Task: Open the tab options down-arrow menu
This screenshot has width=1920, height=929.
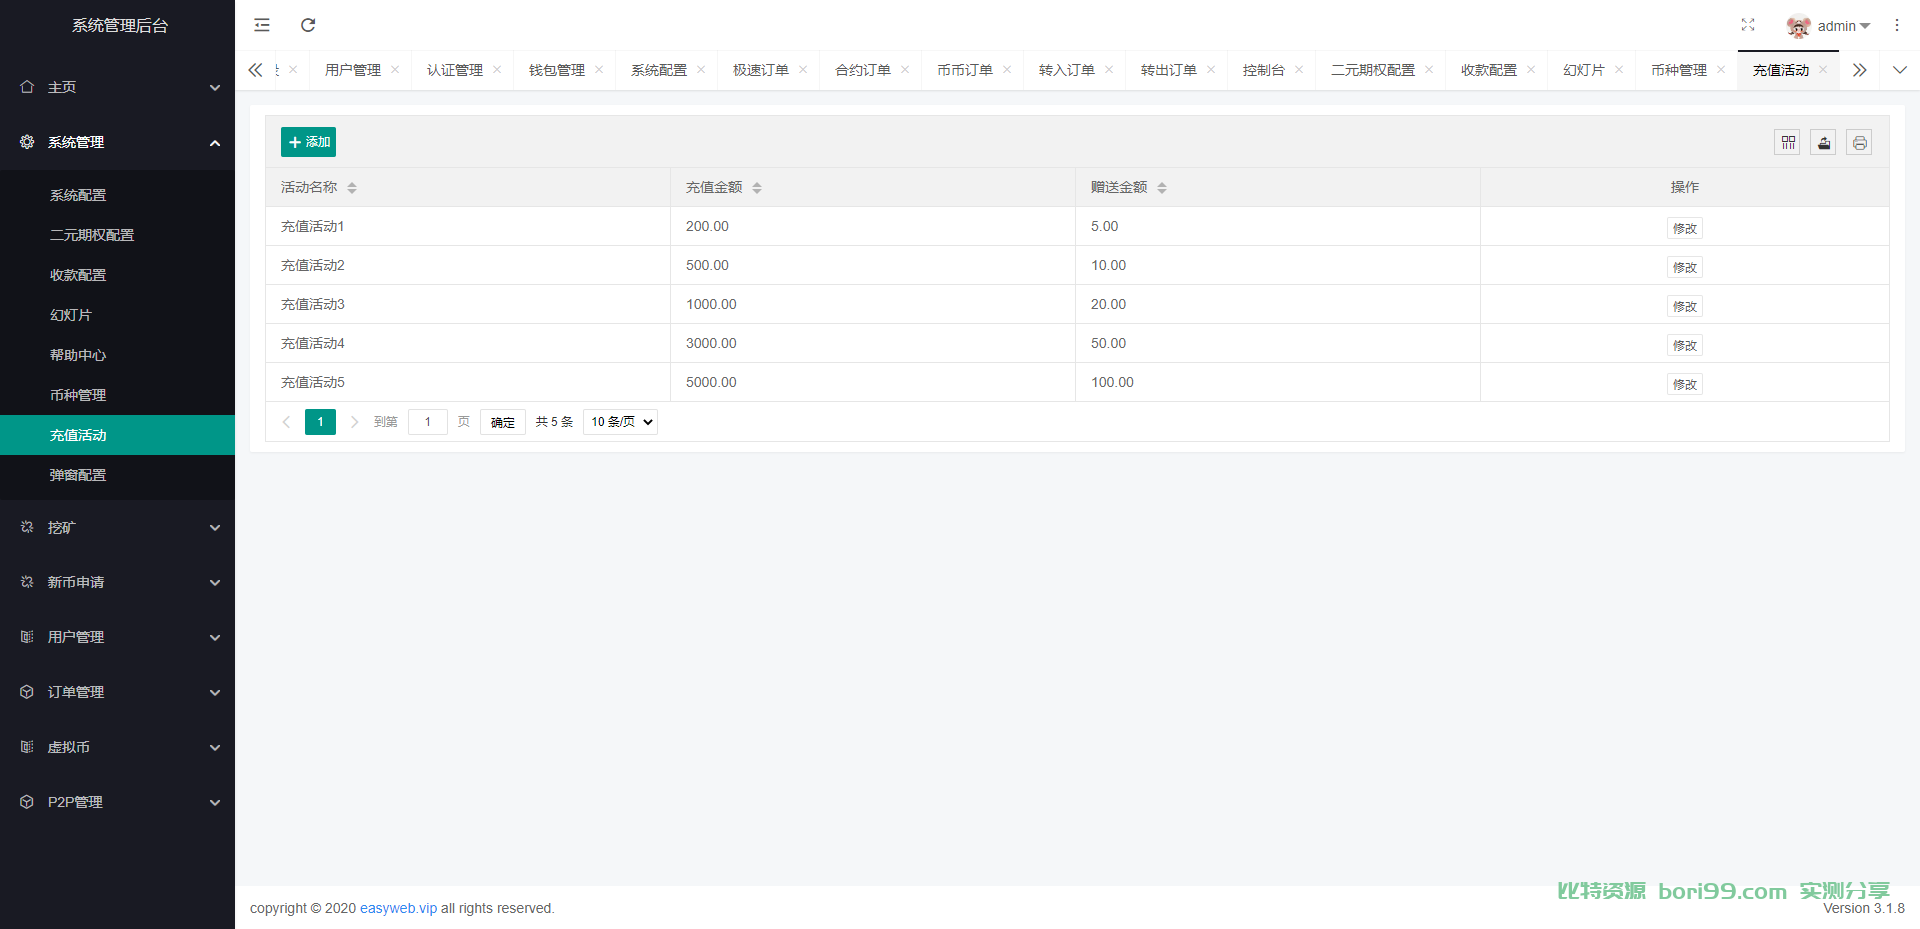Action: (1900, 69)
